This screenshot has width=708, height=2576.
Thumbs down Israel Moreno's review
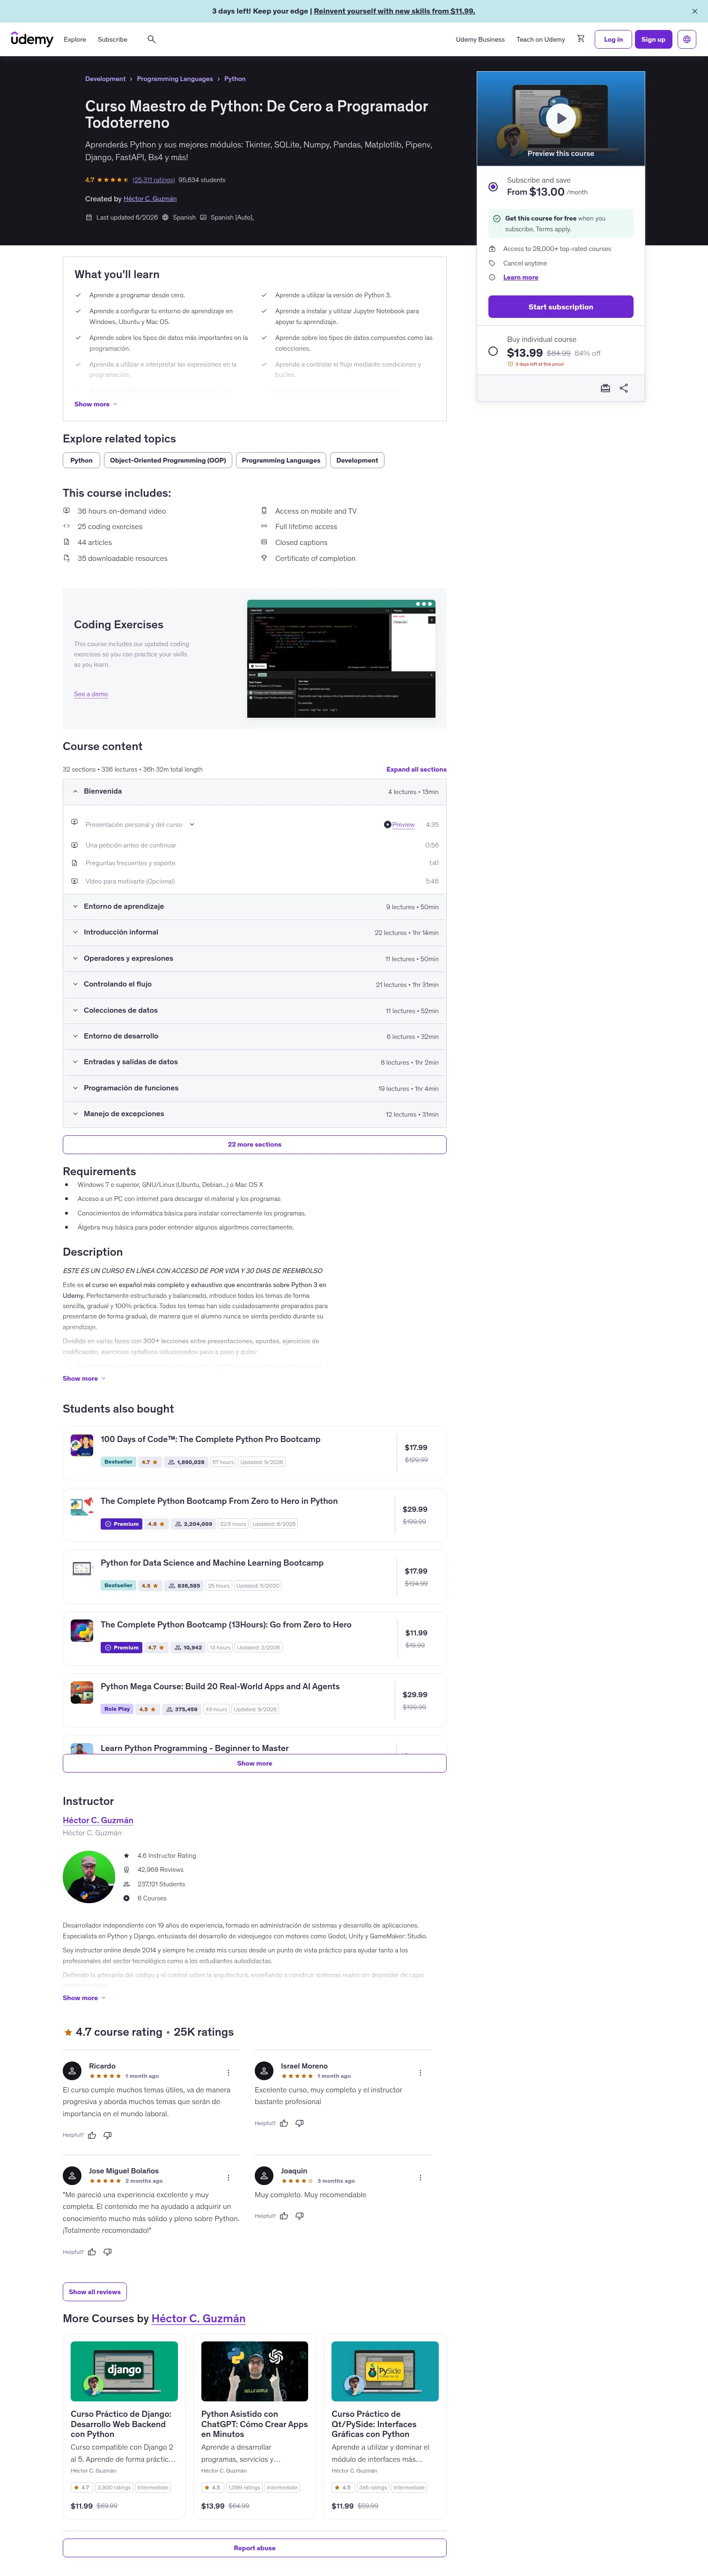(300, 2123)
